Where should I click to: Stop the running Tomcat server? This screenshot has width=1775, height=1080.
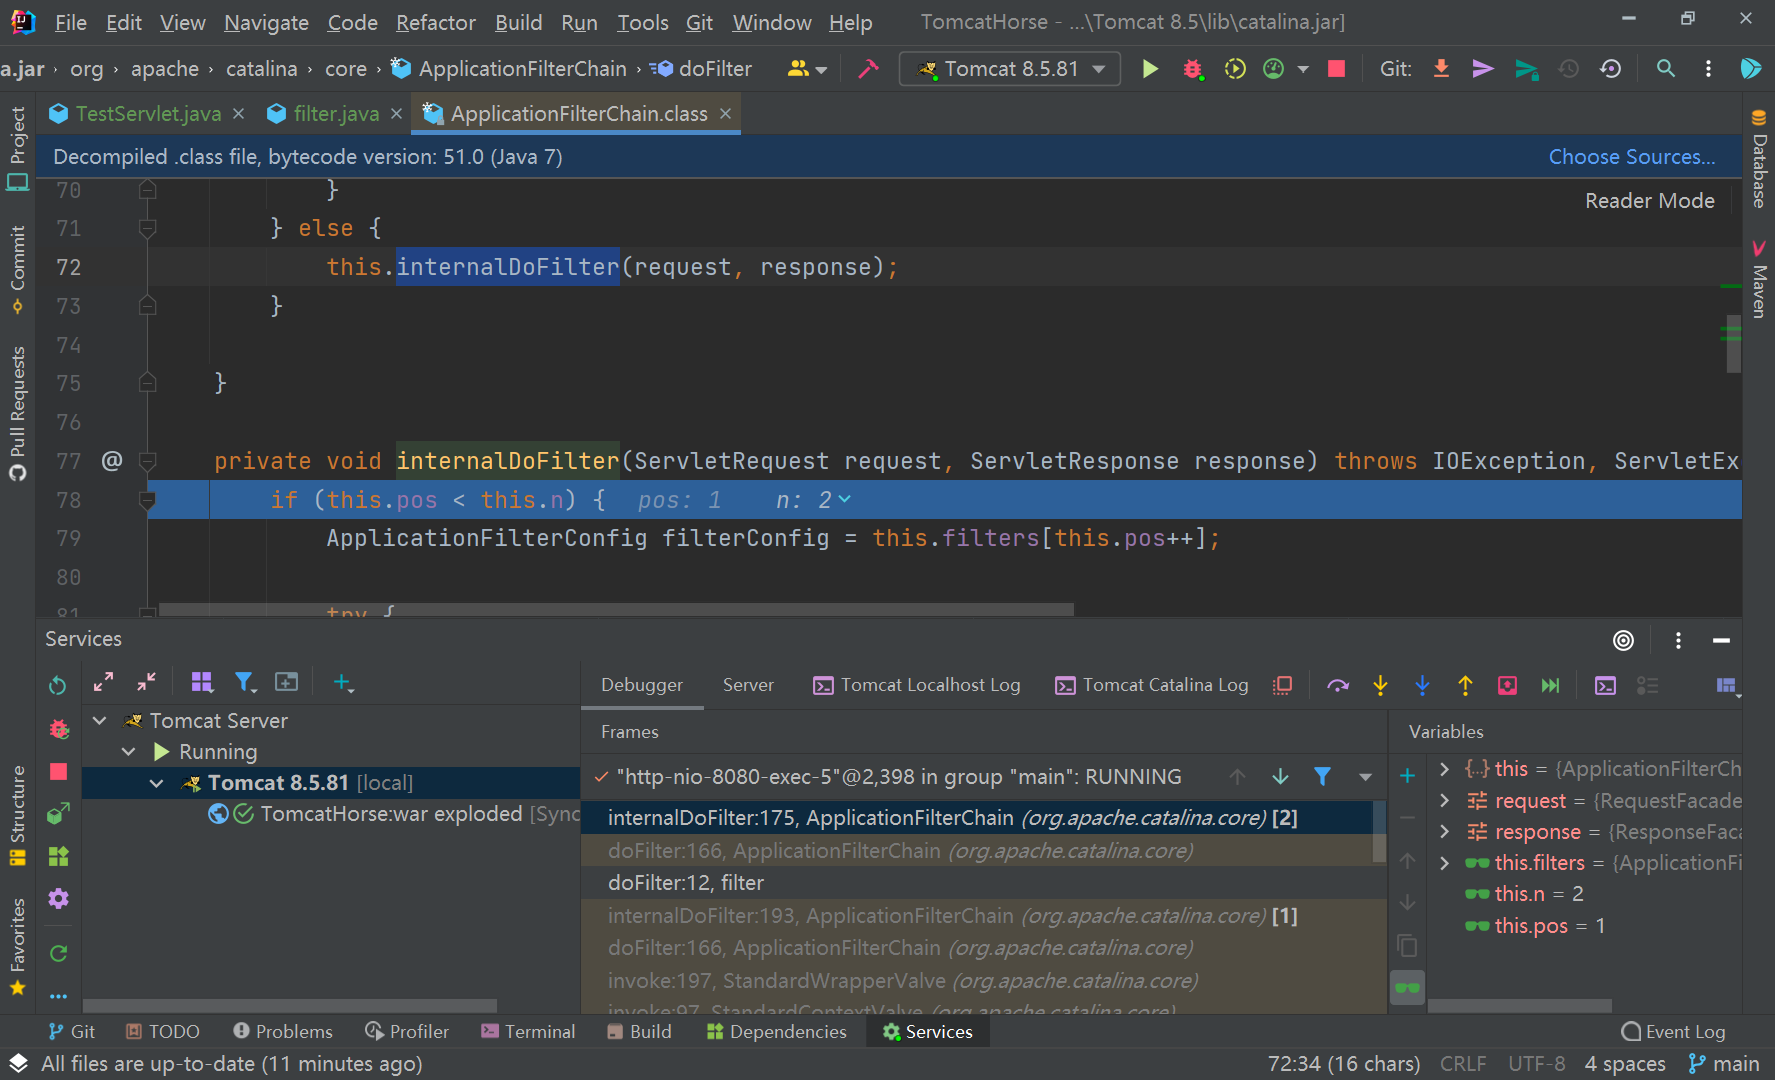pyautogui.click(x=1336, y=69)
